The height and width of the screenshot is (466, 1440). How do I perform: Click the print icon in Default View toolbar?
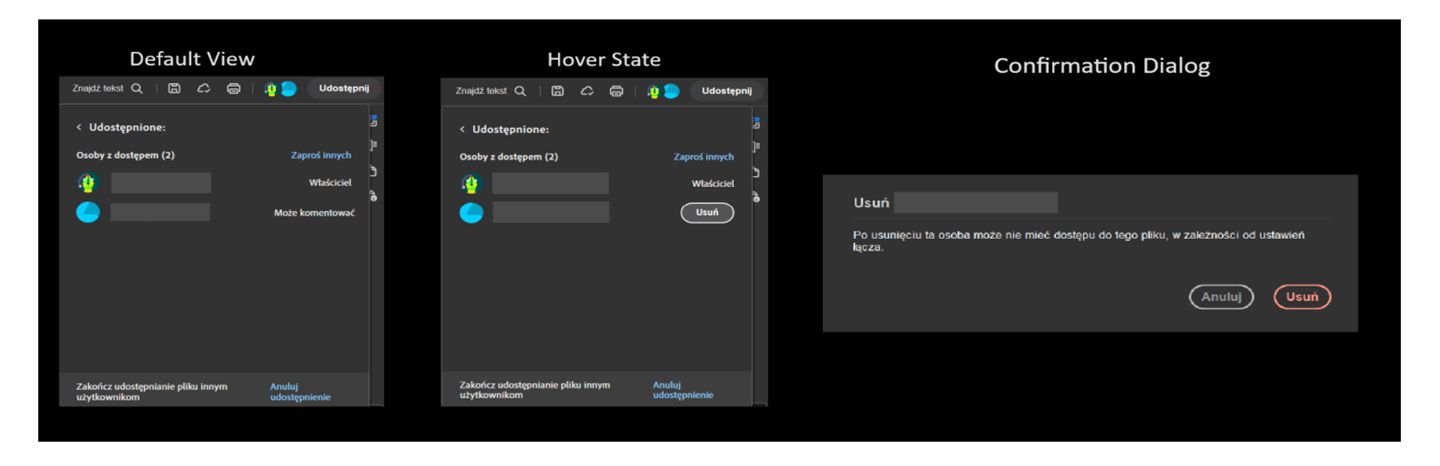233,88
